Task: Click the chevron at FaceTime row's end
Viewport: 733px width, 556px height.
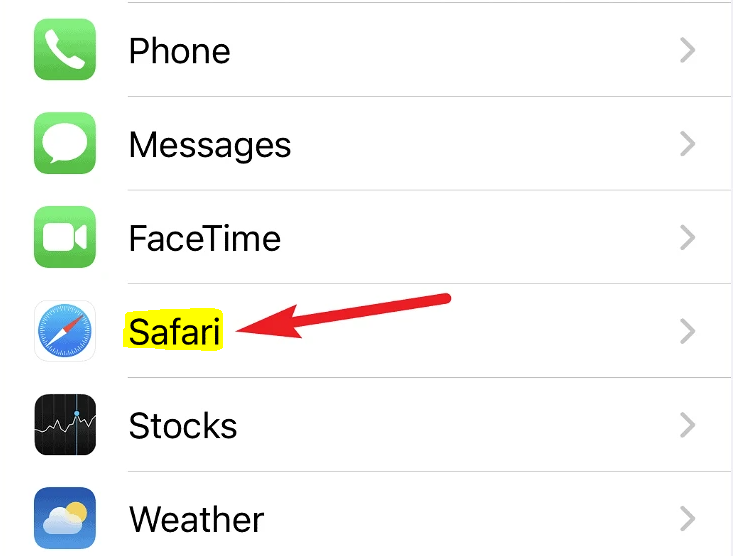Action: click(688, 238)
